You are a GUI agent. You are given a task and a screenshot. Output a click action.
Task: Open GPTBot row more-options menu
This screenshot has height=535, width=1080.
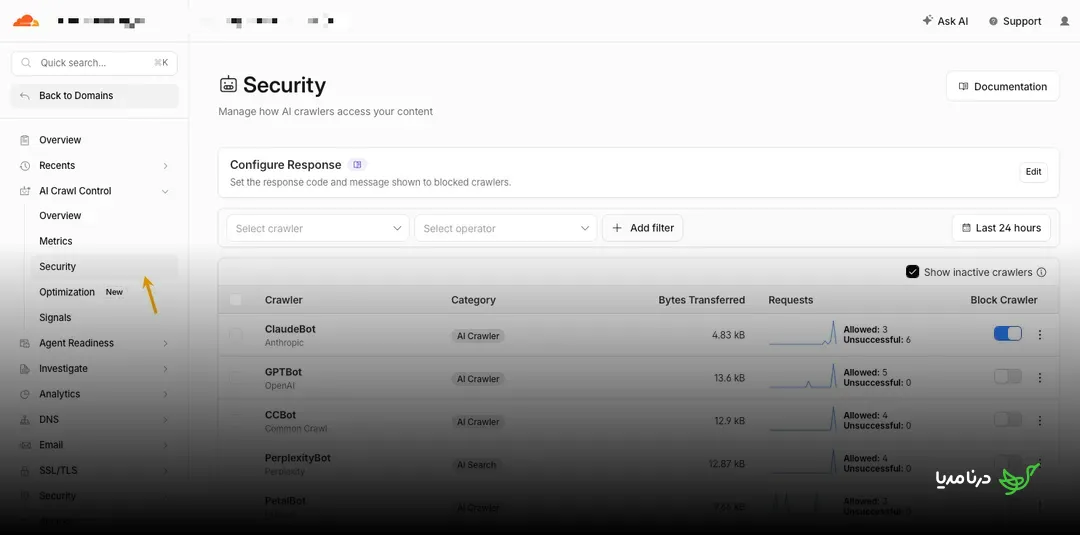pos(1040,377)
